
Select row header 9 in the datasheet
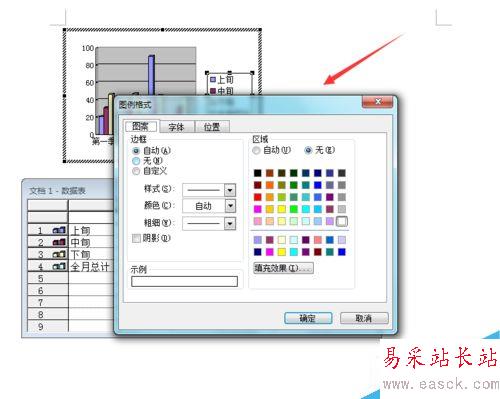click(48, 326)
